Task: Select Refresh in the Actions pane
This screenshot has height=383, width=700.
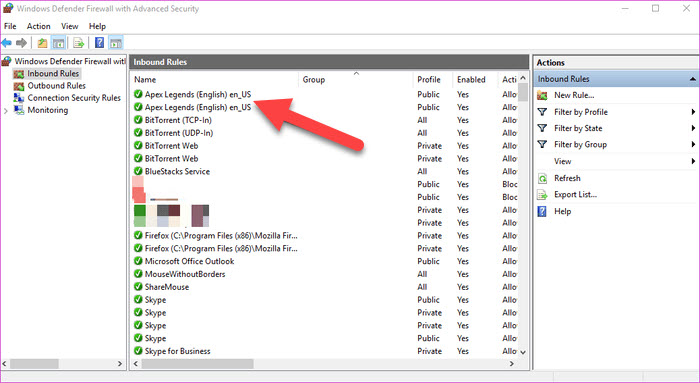Action: click(x=567, y=178)
